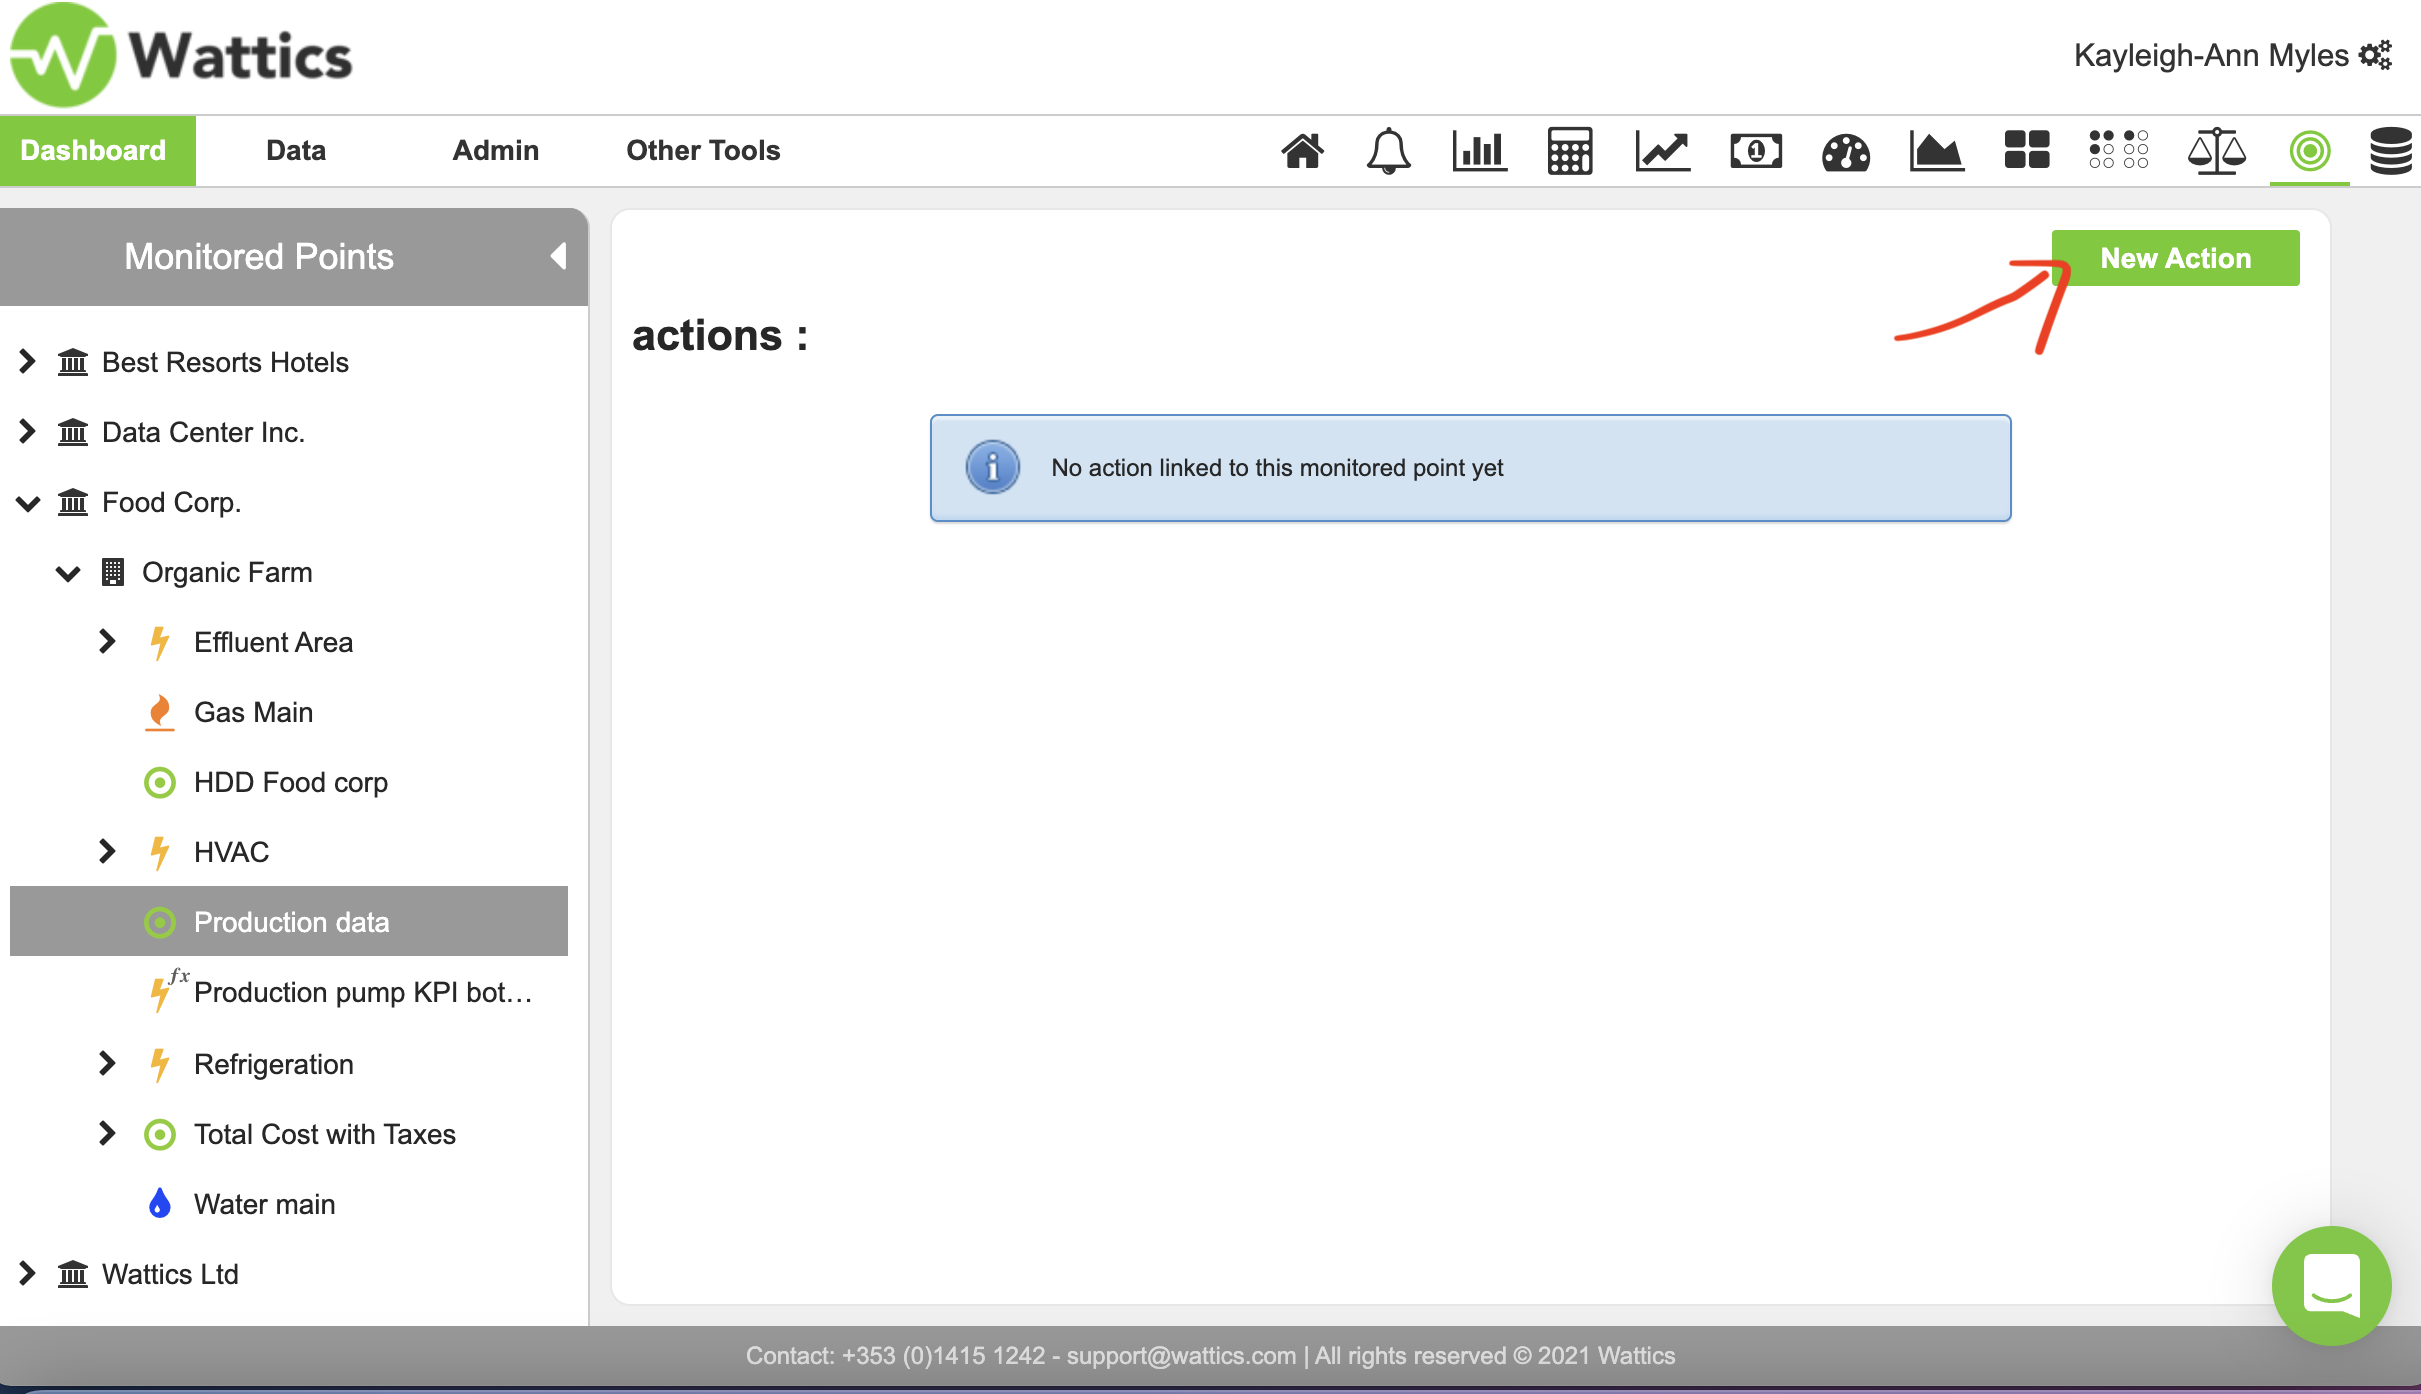Open the Data menu tab
The height and width of the screenshot is (1394, 2421).
(x=296, y=150)
